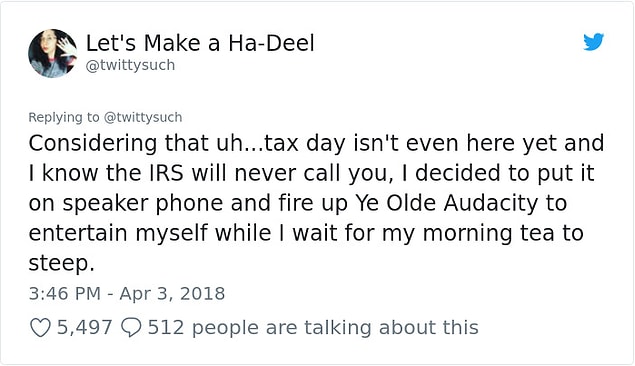This screenshot has width=635, height=366.
Task: Click the Twitter bird logo
Action: 593,42
